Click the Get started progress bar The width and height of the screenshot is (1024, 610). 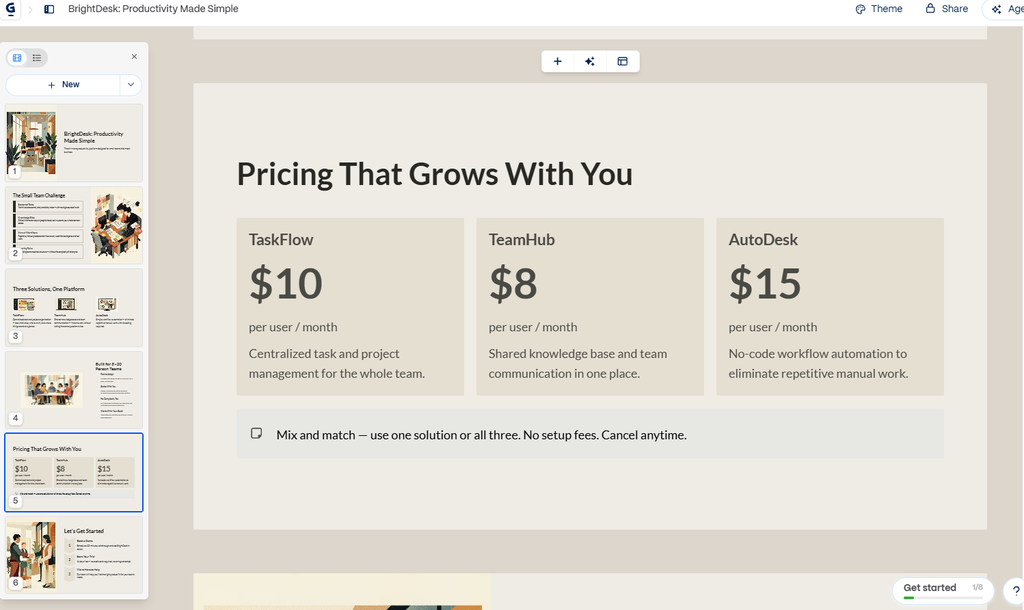coord(942,598)
